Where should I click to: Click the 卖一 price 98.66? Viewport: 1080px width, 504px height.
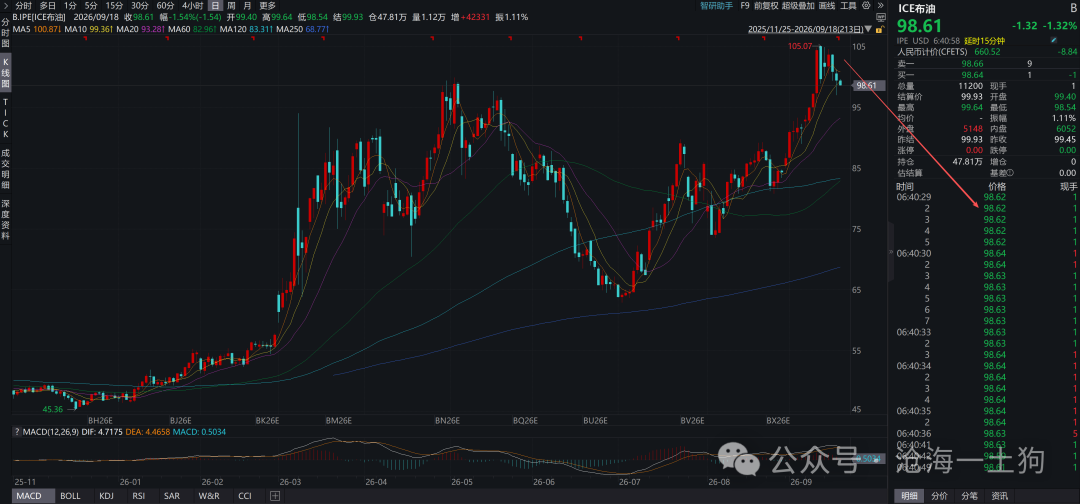point(974,63)
